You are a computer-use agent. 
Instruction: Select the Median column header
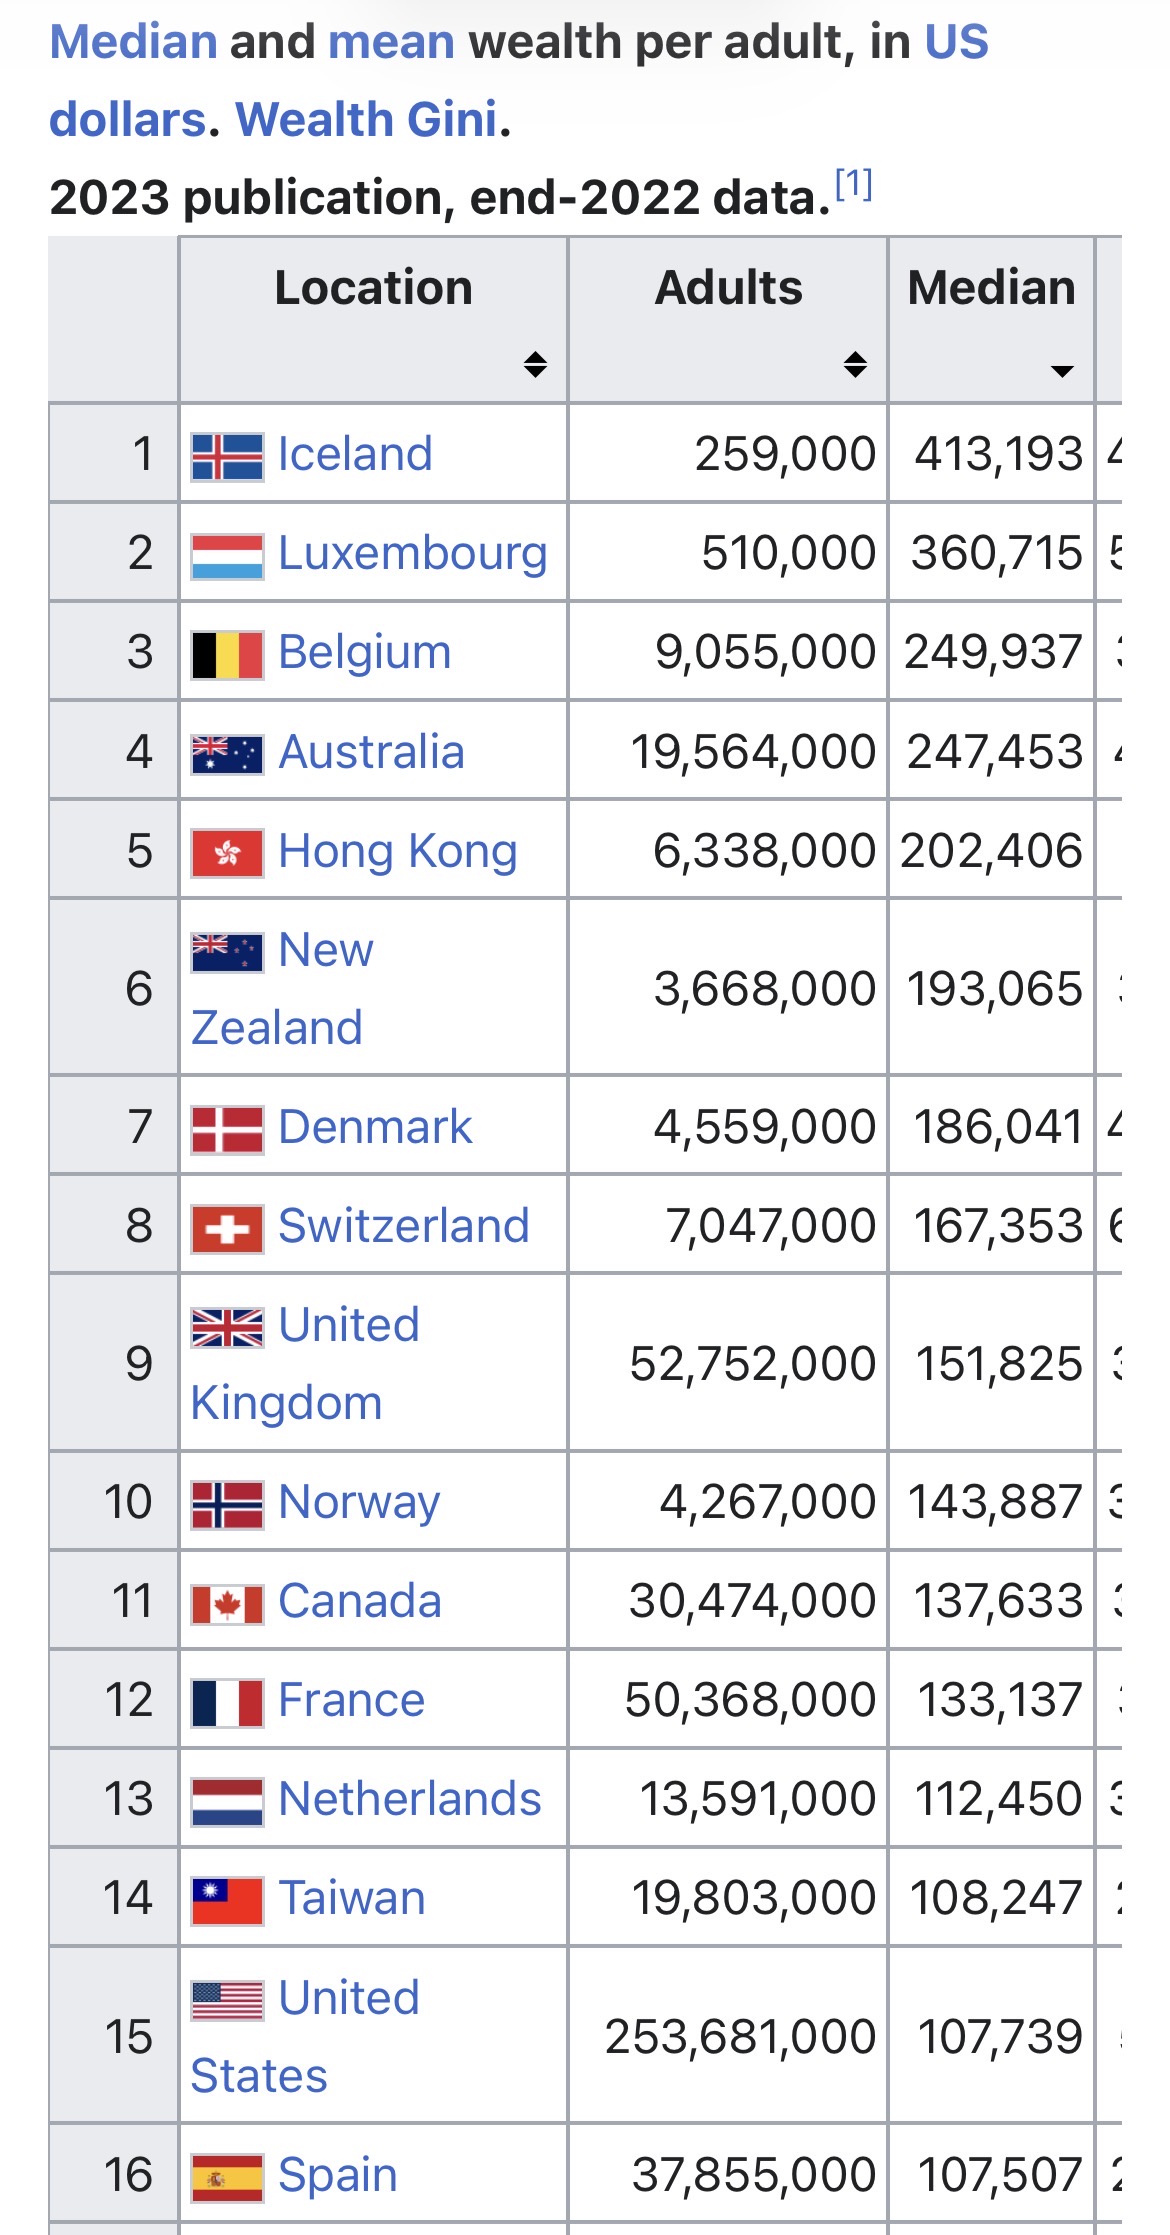(991, 320)
